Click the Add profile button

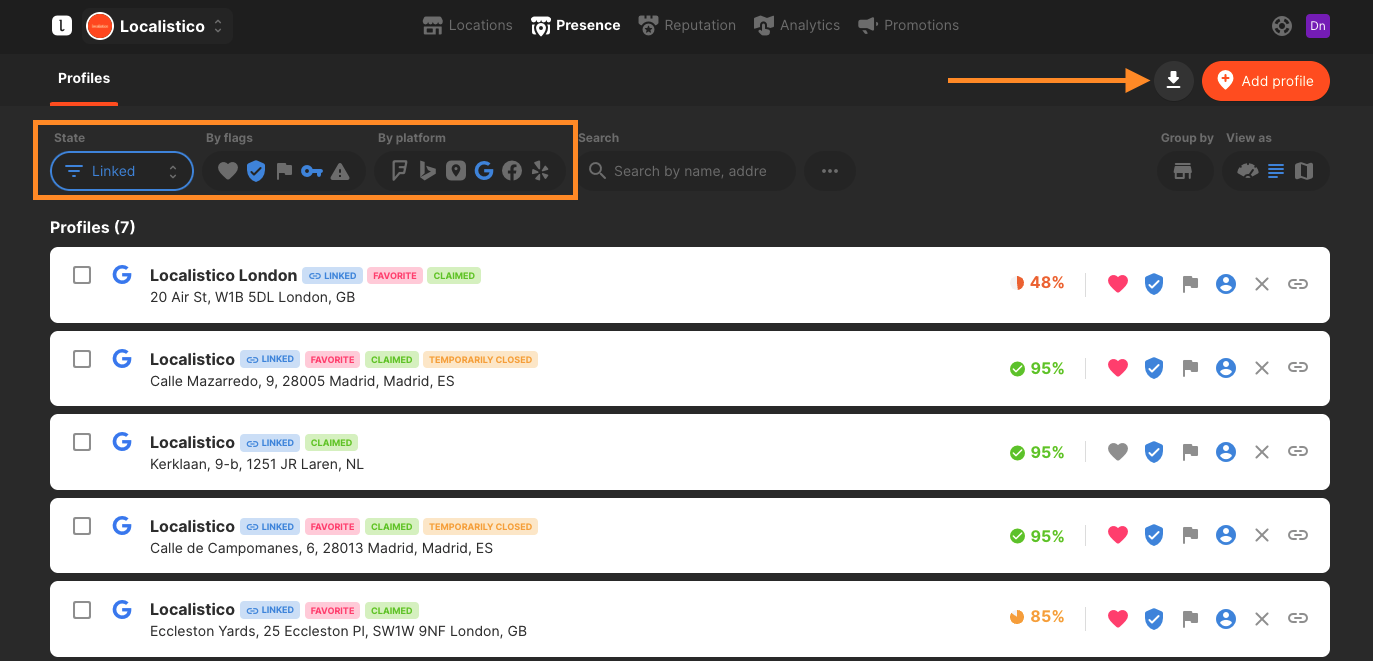1266,81
